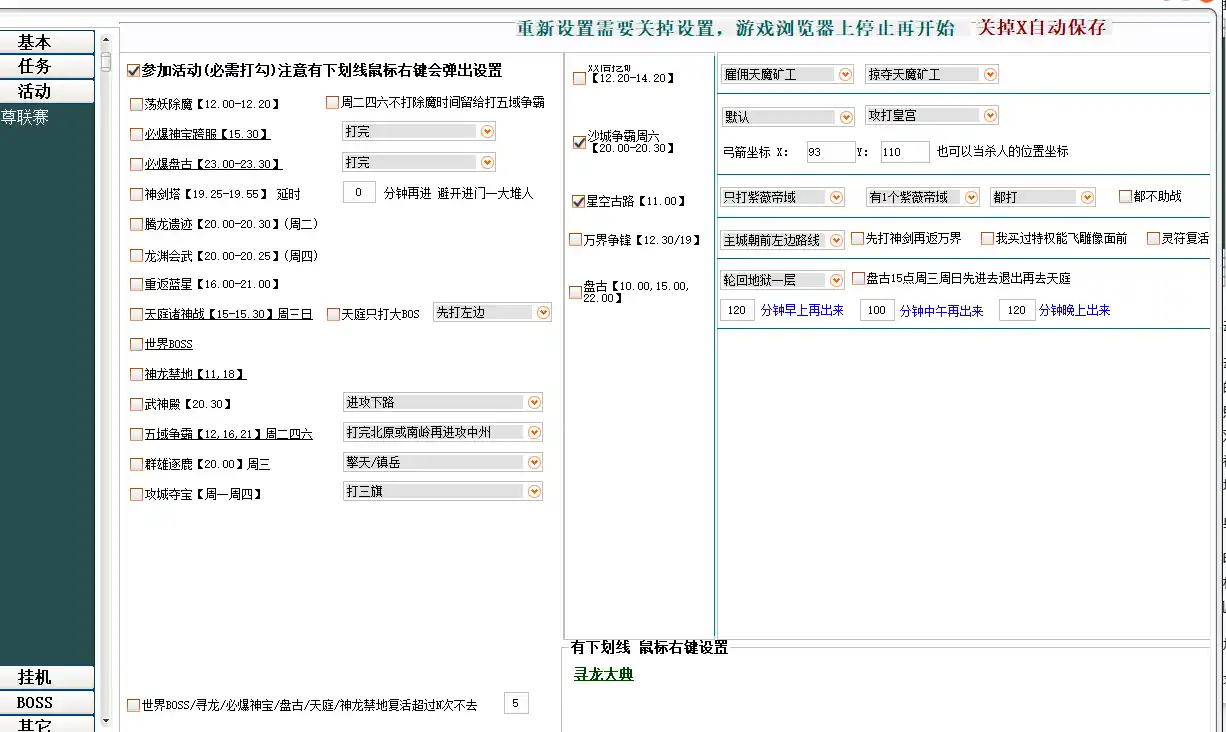Open the 擎天/镇岳 dropdown
The height and width of the screenshot is (732, 1226).
click(442, 462)
